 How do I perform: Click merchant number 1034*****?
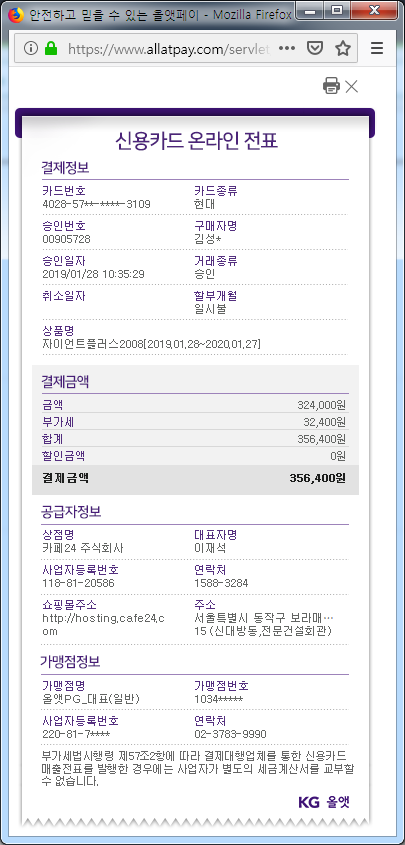coord(219,699)
